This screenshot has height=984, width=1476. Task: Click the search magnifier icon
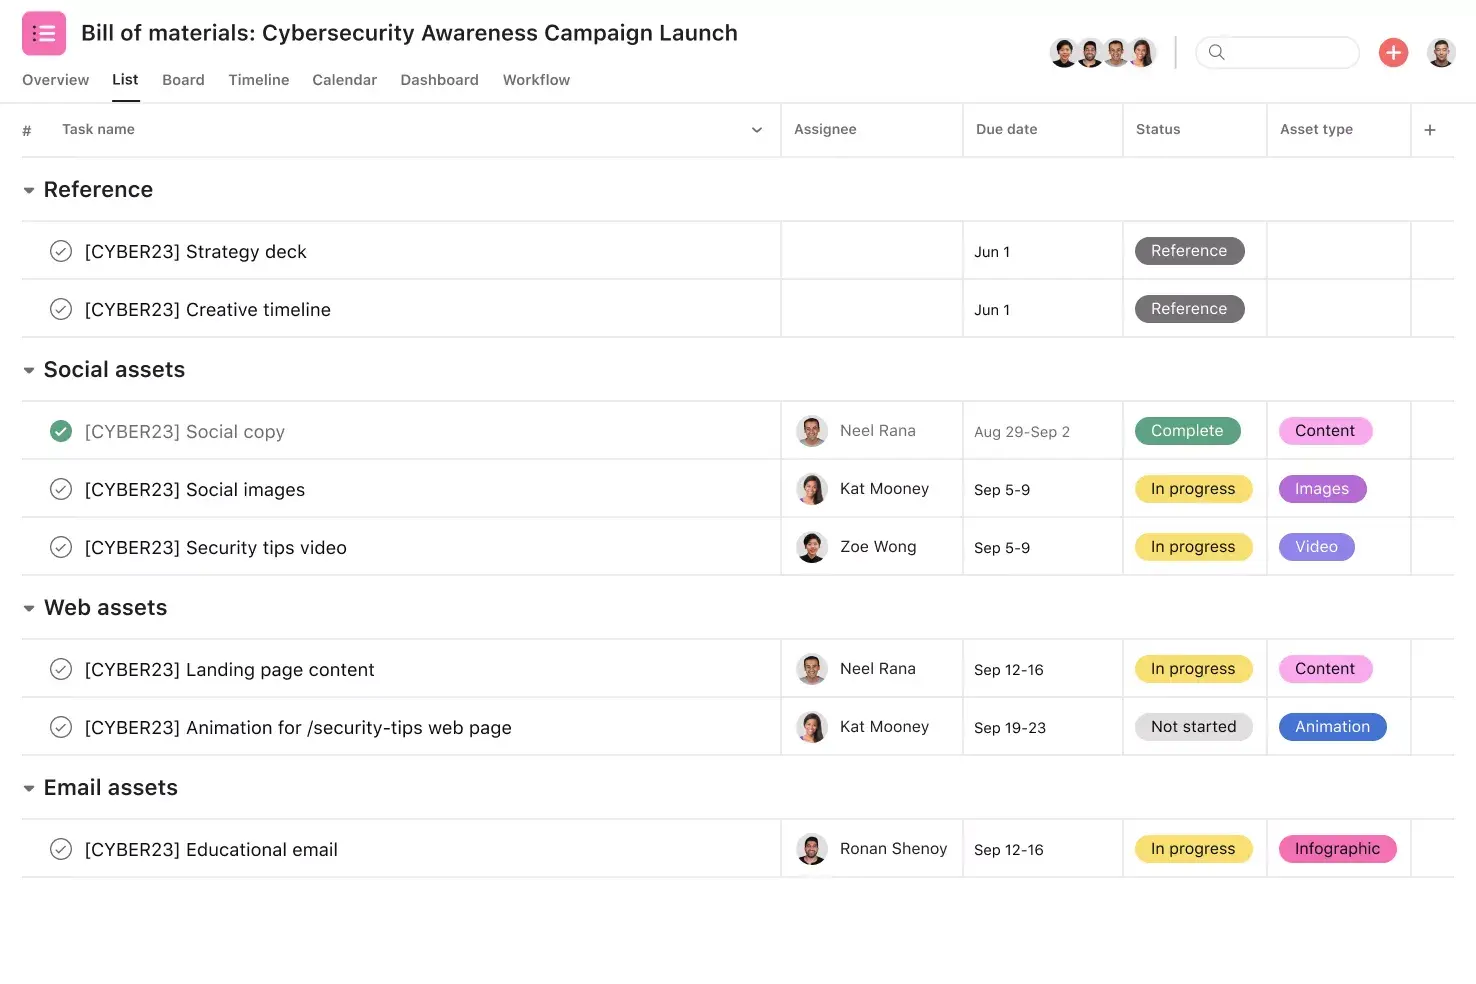[1216, 52]
